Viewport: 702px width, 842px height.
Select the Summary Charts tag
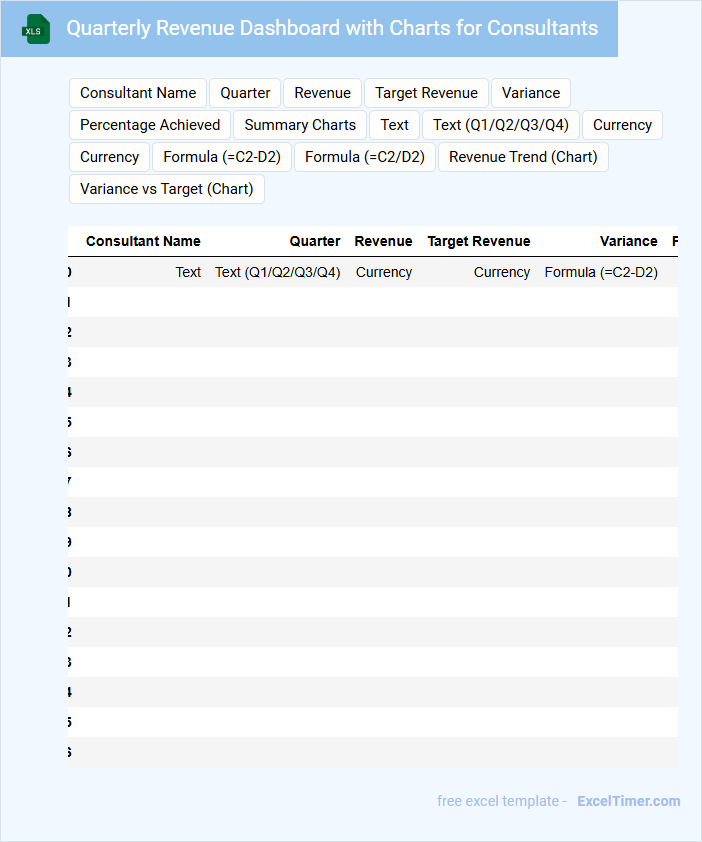tap(300, 125)
